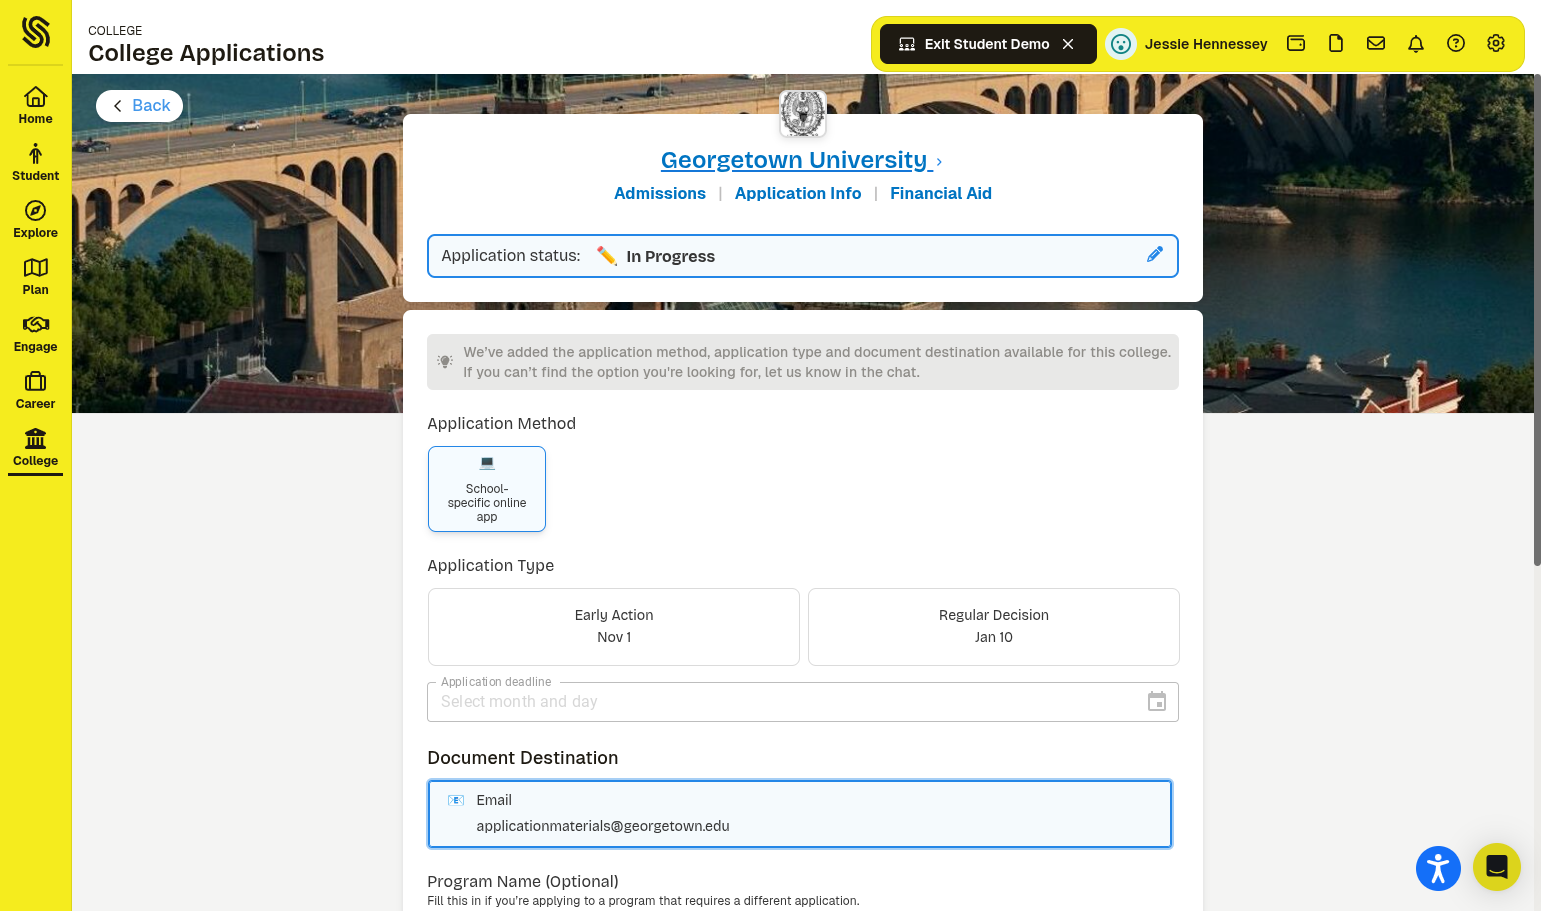Go back with the Back button

[x=140, y=106]
